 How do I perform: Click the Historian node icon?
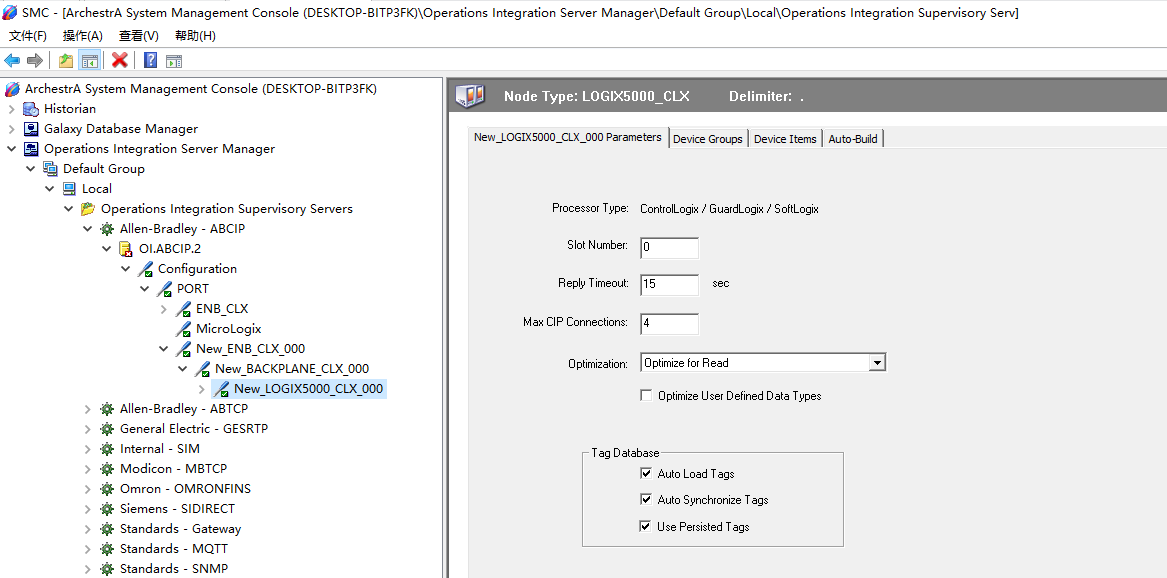point(31,109)
